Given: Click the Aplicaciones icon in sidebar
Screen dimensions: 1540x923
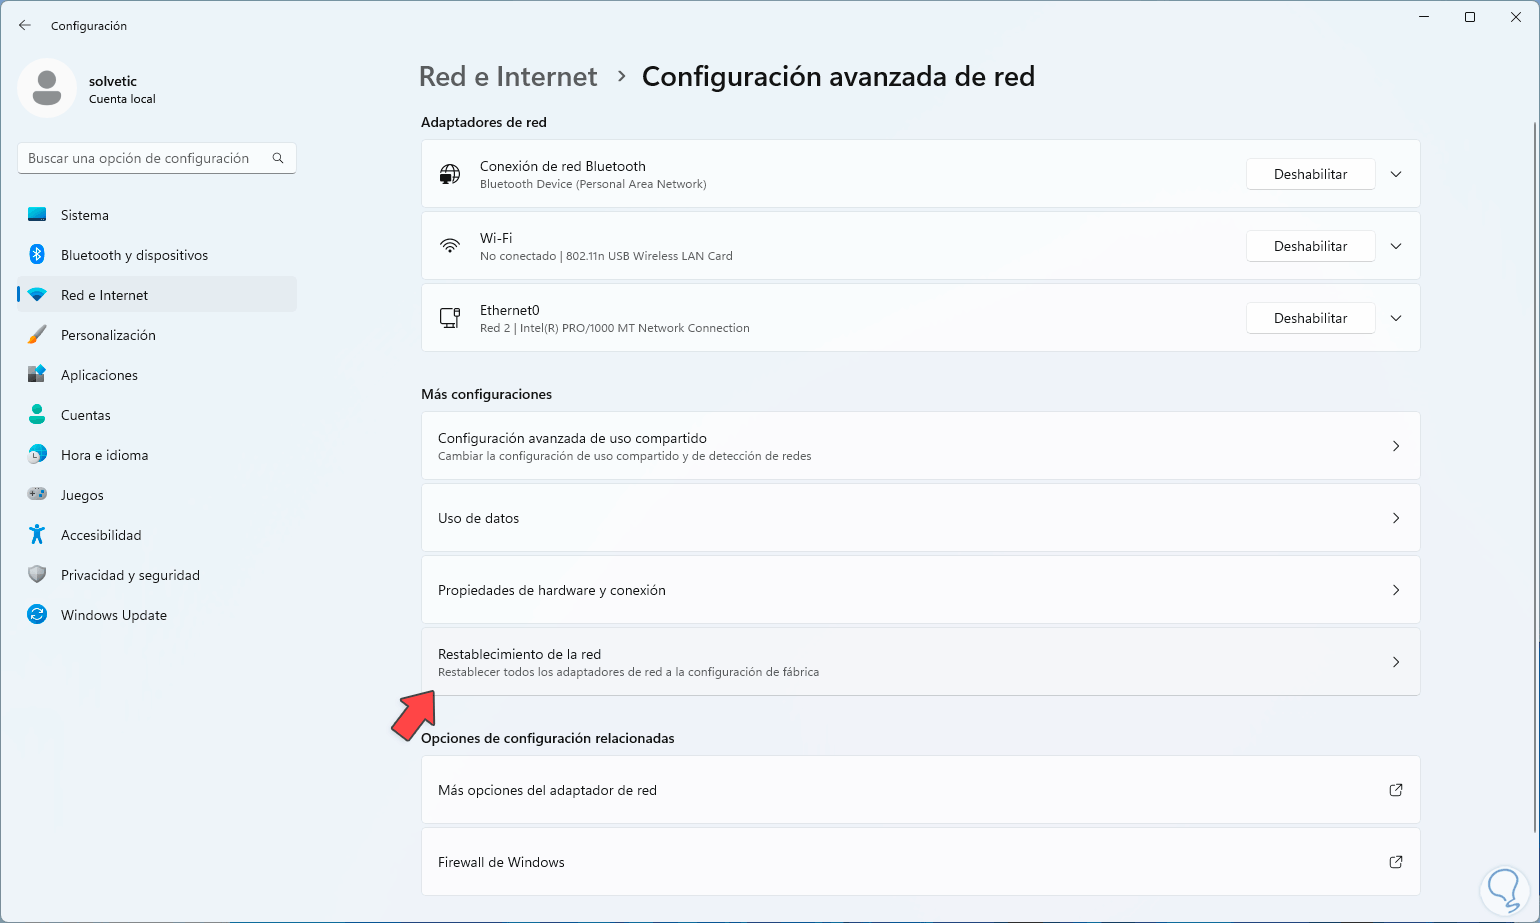Looking at the screenshot, I should pos(37,375).
